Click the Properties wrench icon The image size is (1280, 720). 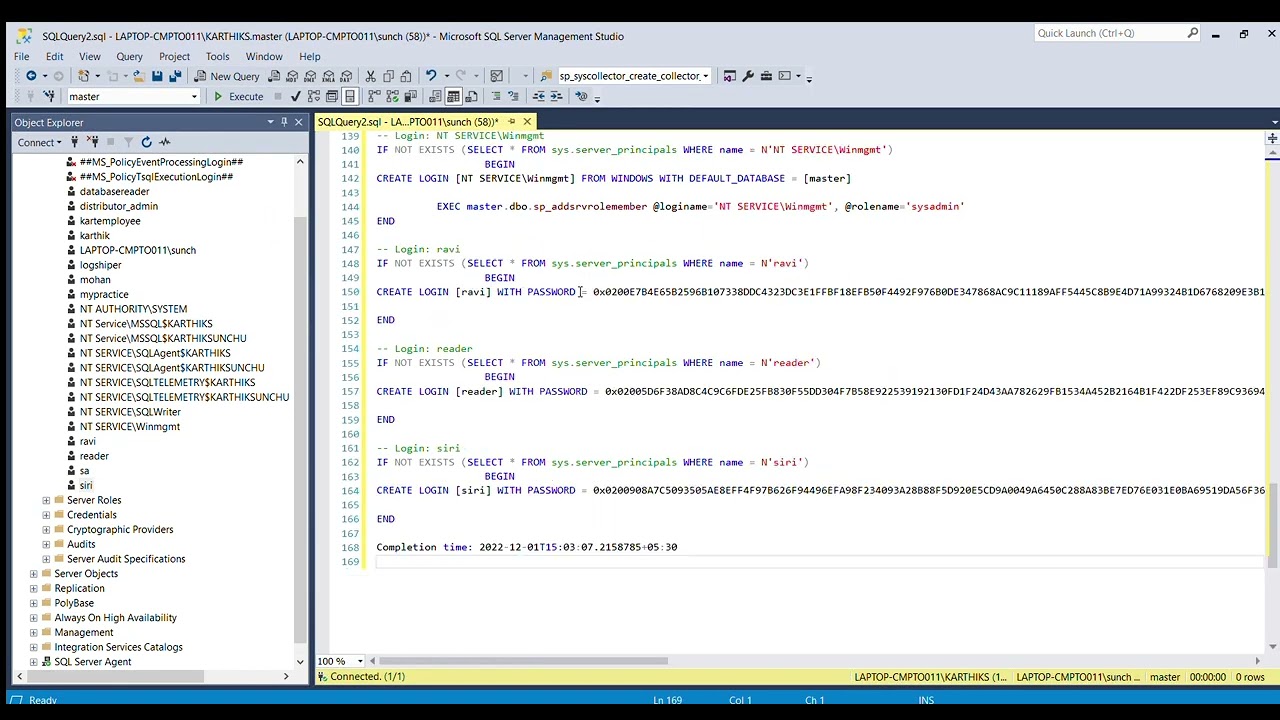pos(748,76)
